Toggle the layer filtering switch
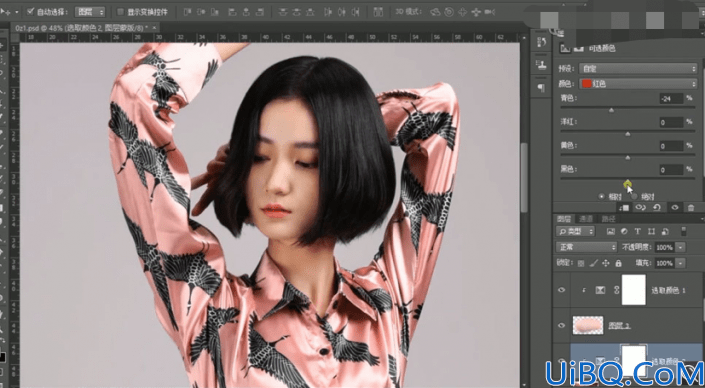Viewport: 705px width, 388px height. click(x=684, y=231)
